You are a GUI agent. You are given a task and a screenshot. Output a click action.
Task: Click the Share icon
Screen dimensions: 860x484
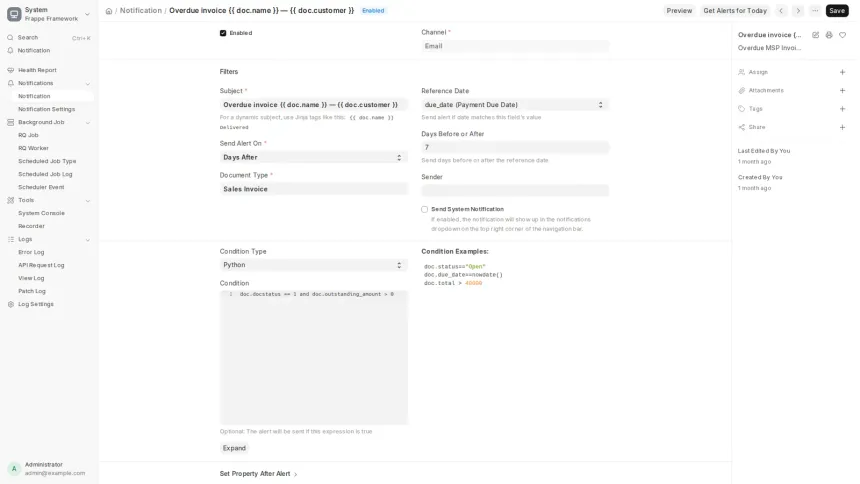[x=742, y=127]
